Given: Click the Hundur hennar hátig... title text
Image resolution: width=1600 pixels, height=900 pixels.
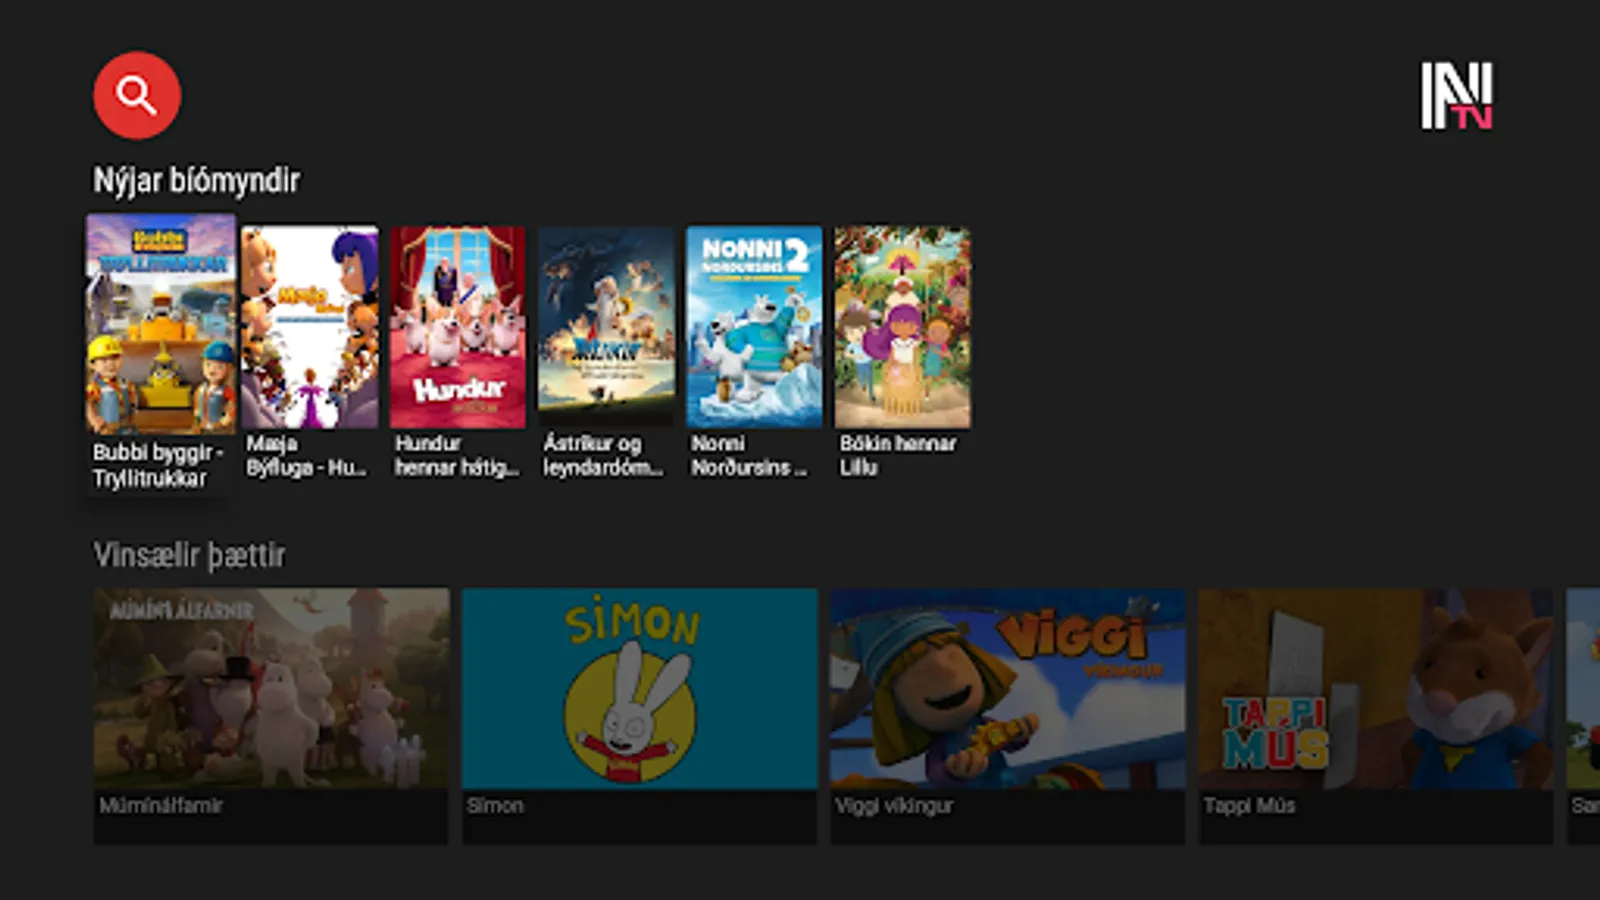Looking at the screenshot, I should 457,455.
